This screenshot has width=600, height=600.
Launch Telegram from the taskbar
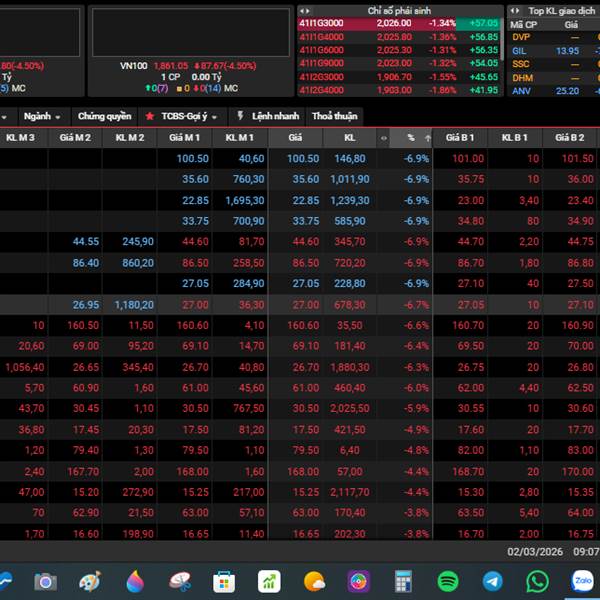pos(492,581)
